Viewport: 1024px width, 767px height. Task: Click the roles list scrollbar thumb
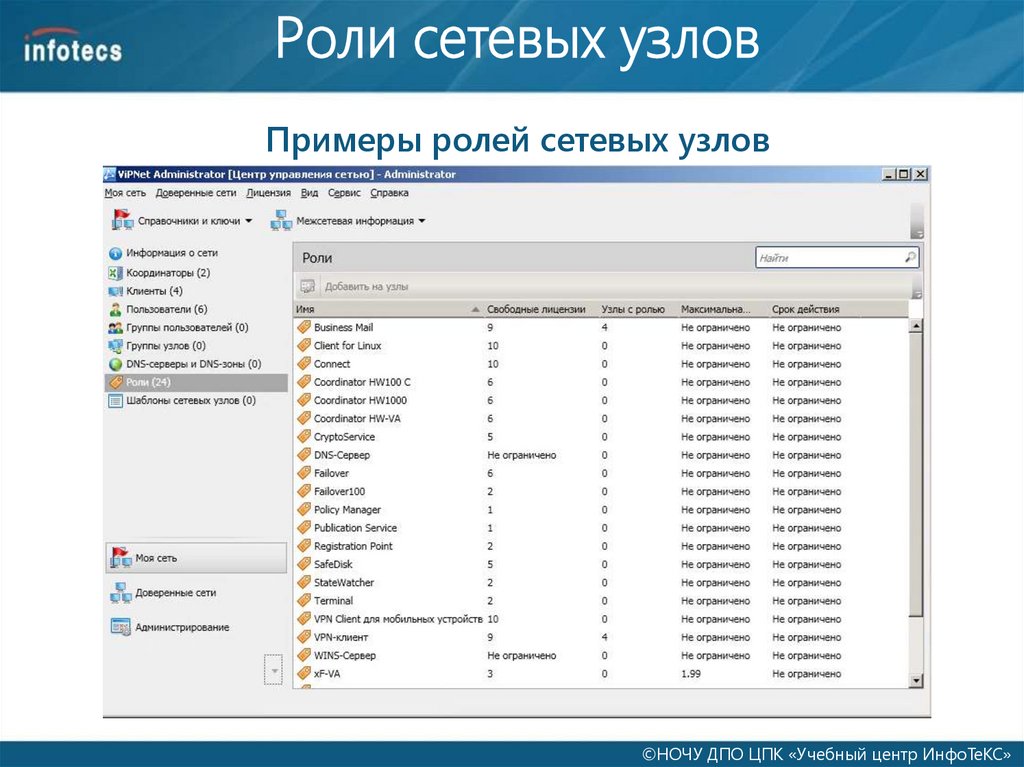click(x=916, y=474)
